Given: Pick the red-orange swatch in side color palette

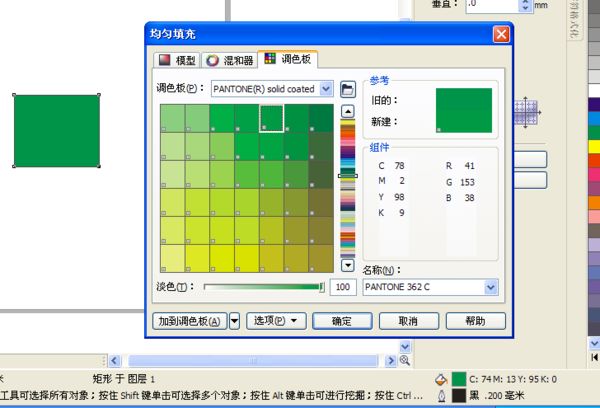Looking at the screenshot, I should point(594,160).
